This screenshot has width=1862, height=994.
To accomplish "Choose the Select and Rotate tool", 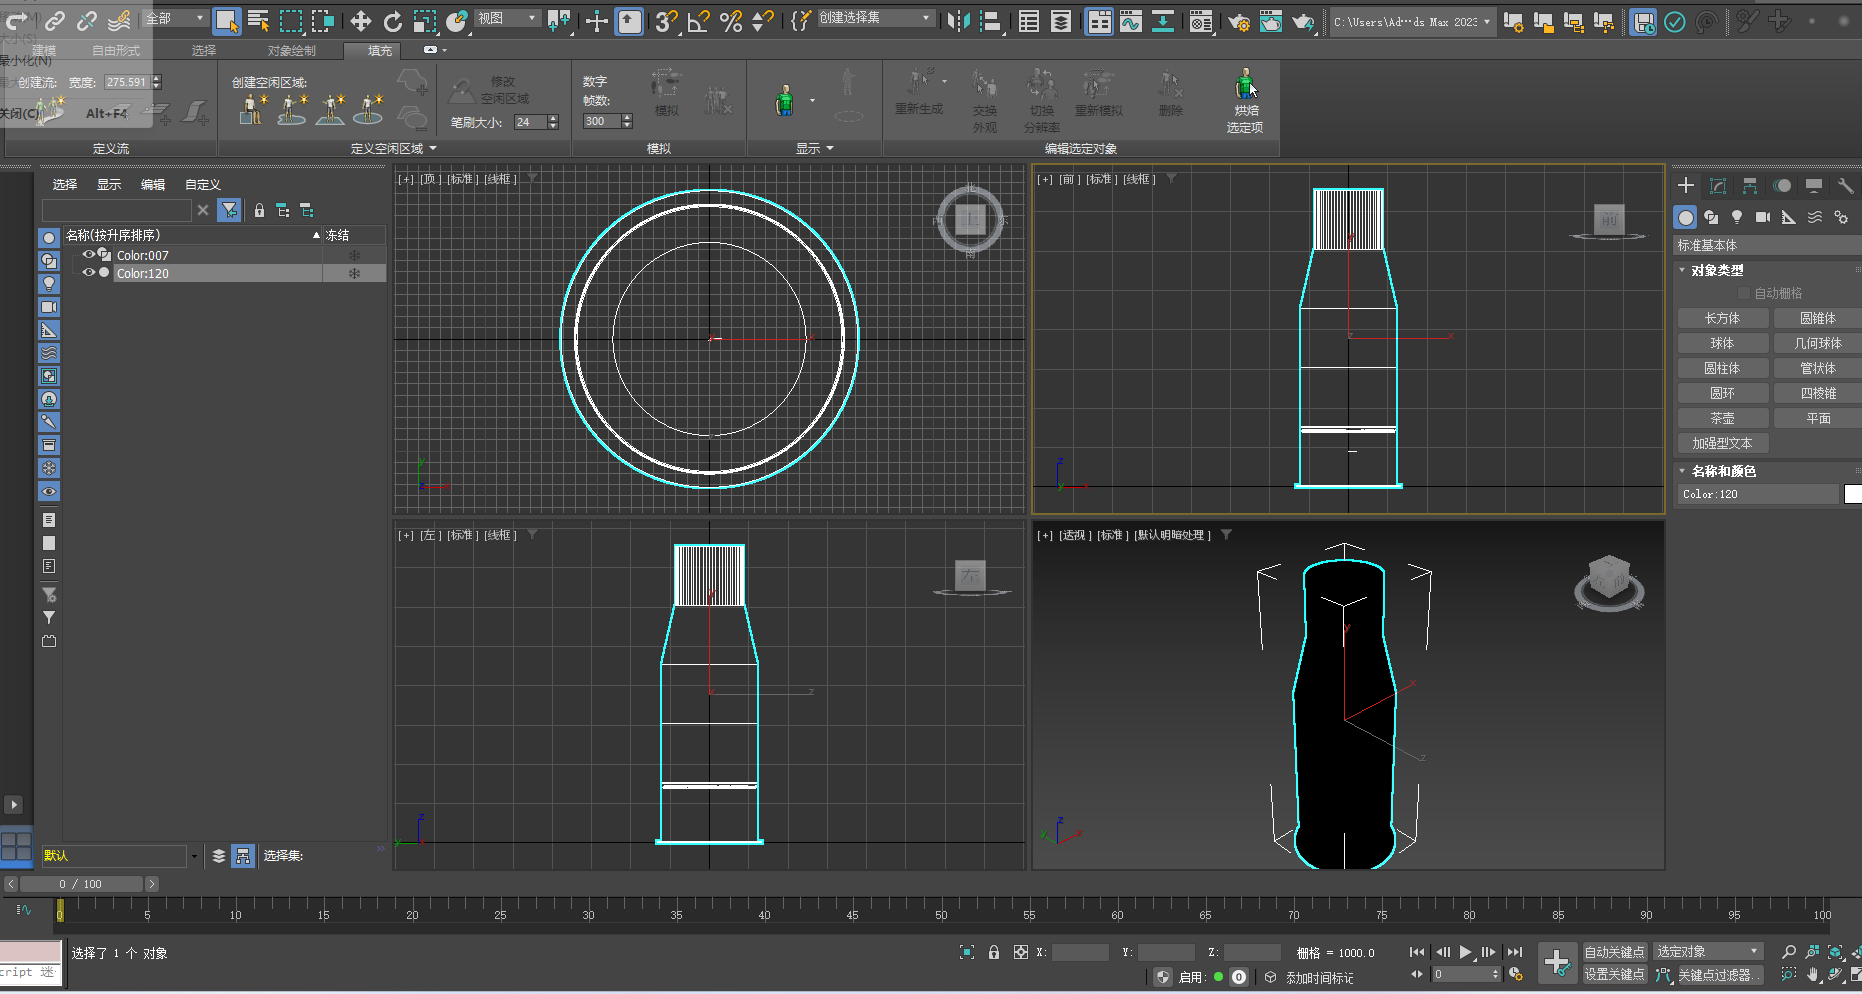I will [x=392, y=21].
